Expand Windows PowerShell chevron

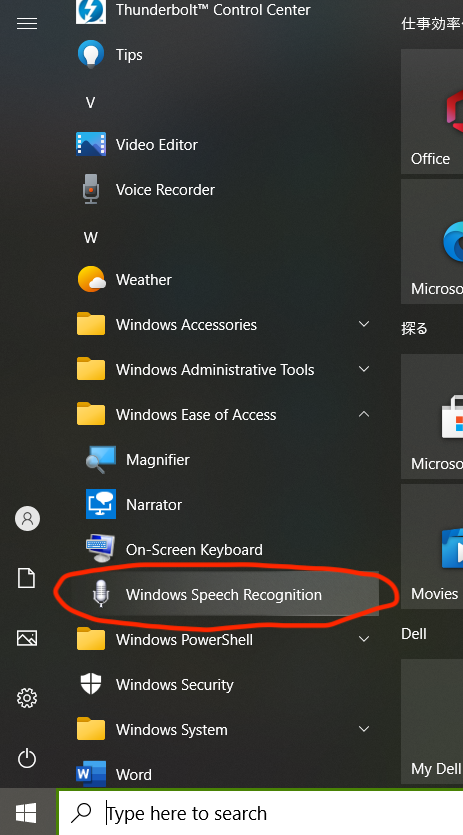(x=364, y=638)
